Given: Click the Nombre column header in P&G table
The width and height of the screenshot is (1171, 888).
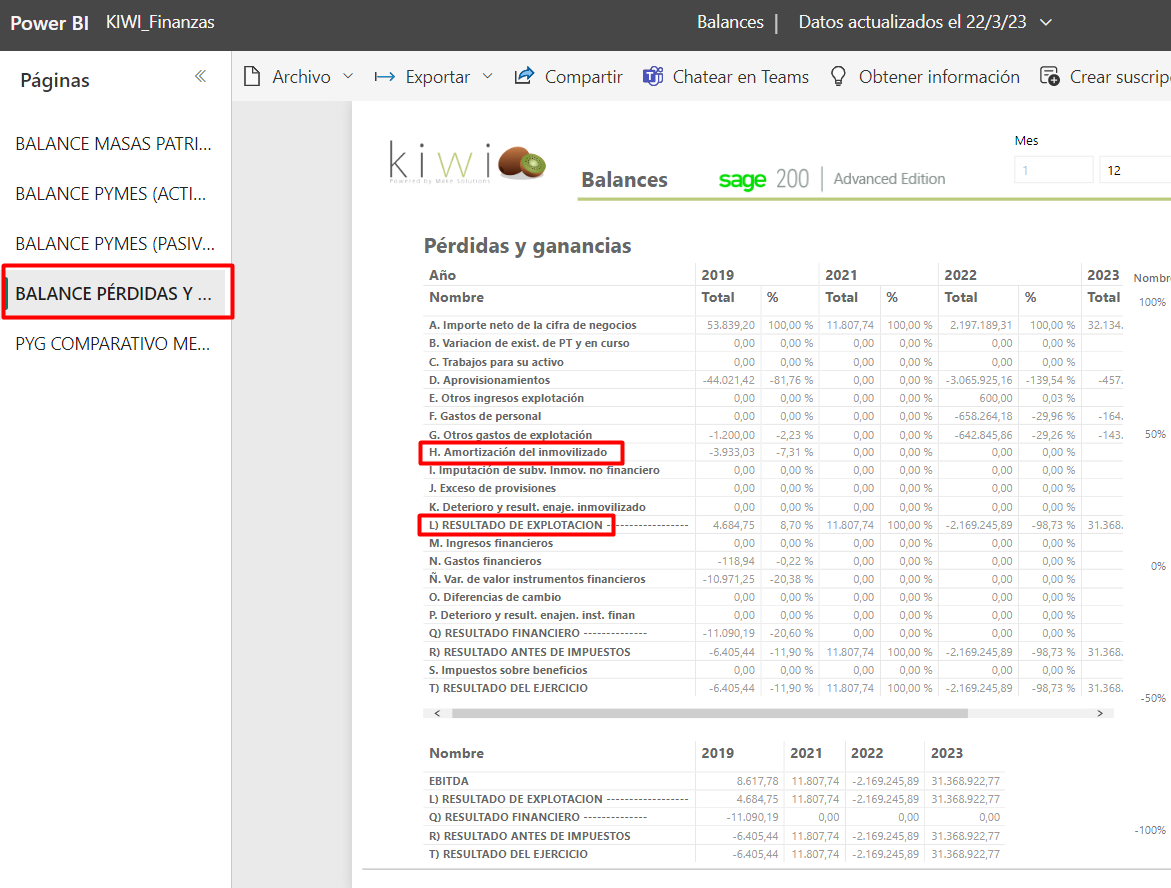Looking at the screenshot, I should point(456,297).
